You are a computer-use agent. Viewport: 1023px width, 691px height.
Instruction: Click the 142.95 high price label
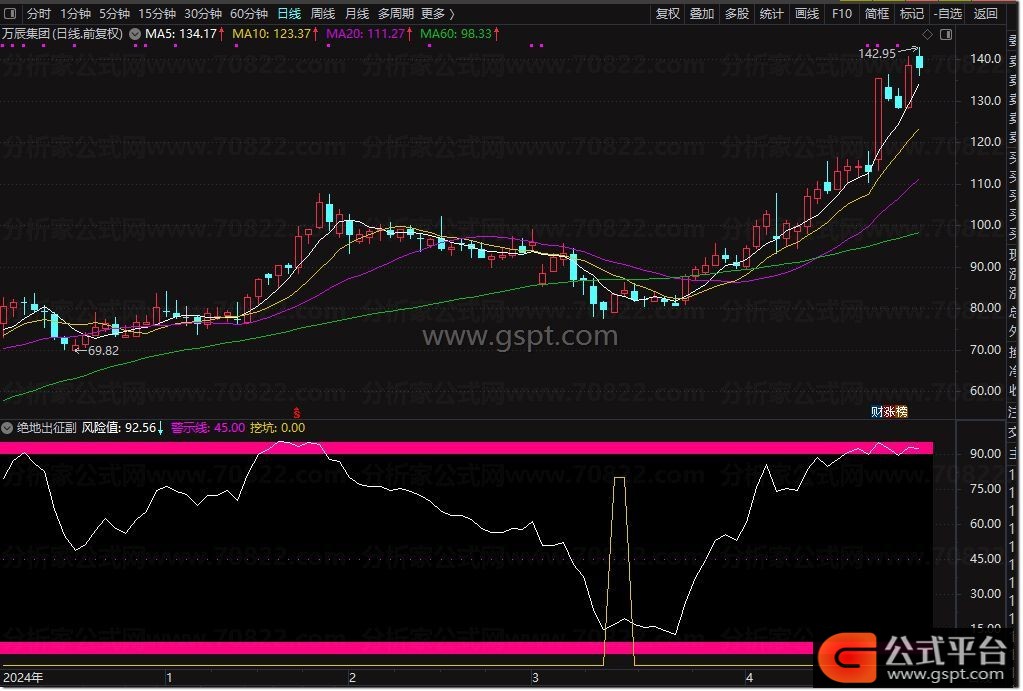pyautogui.click(x=877, y=54)
